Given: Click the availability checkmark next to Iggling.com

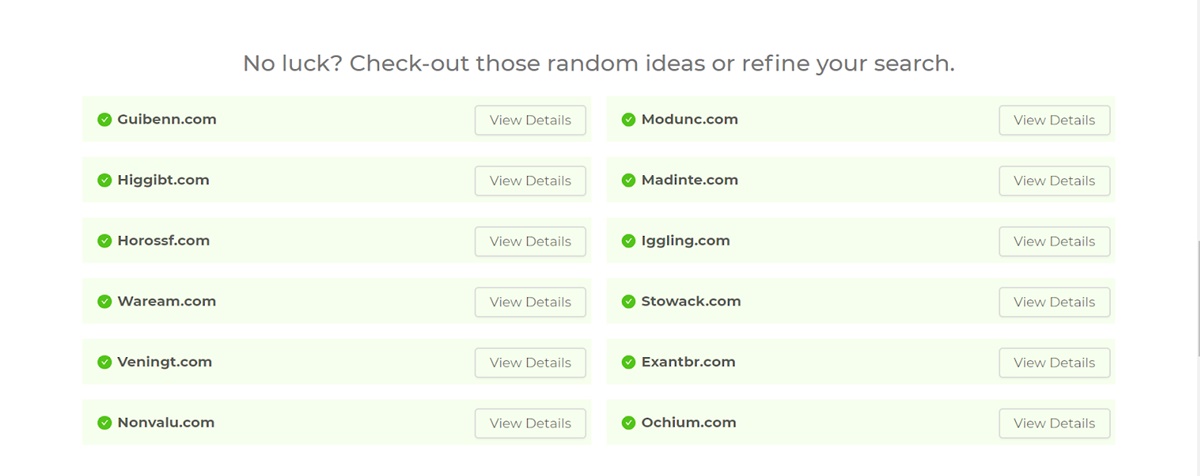Looking at the screenshot, I should click(x=628, y=241).
